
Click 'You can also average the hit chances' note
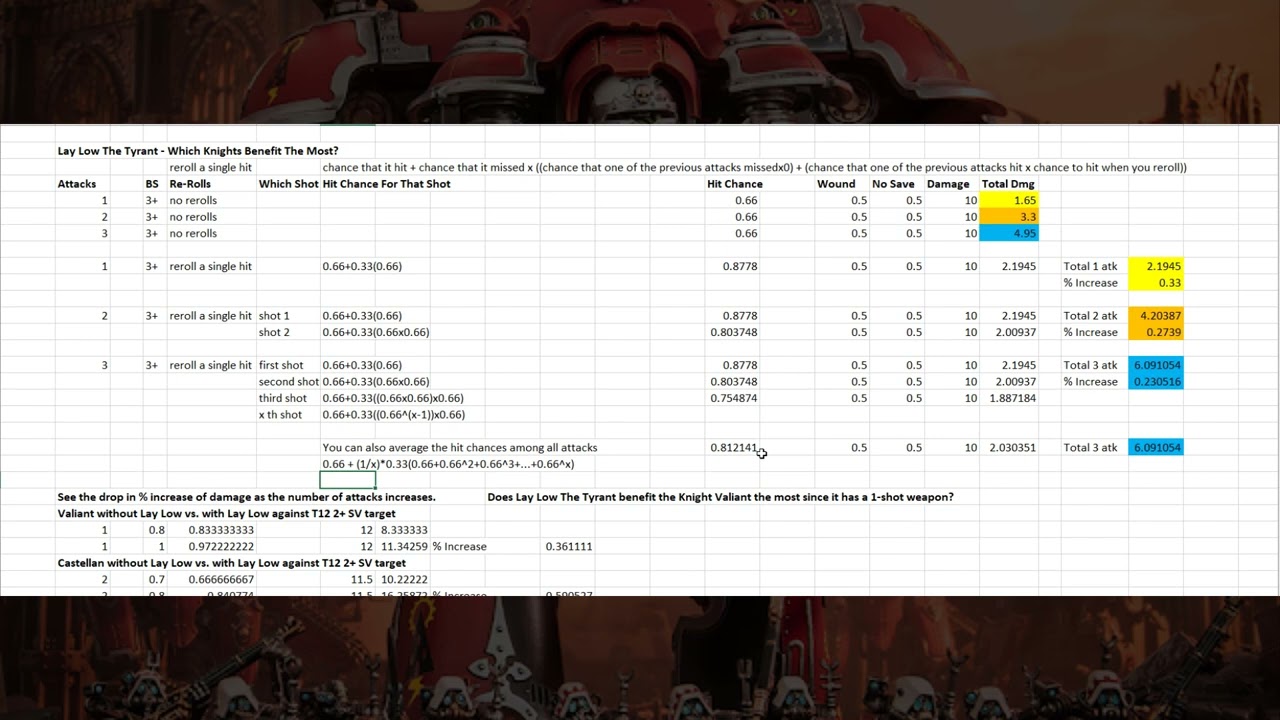(460, 448)
